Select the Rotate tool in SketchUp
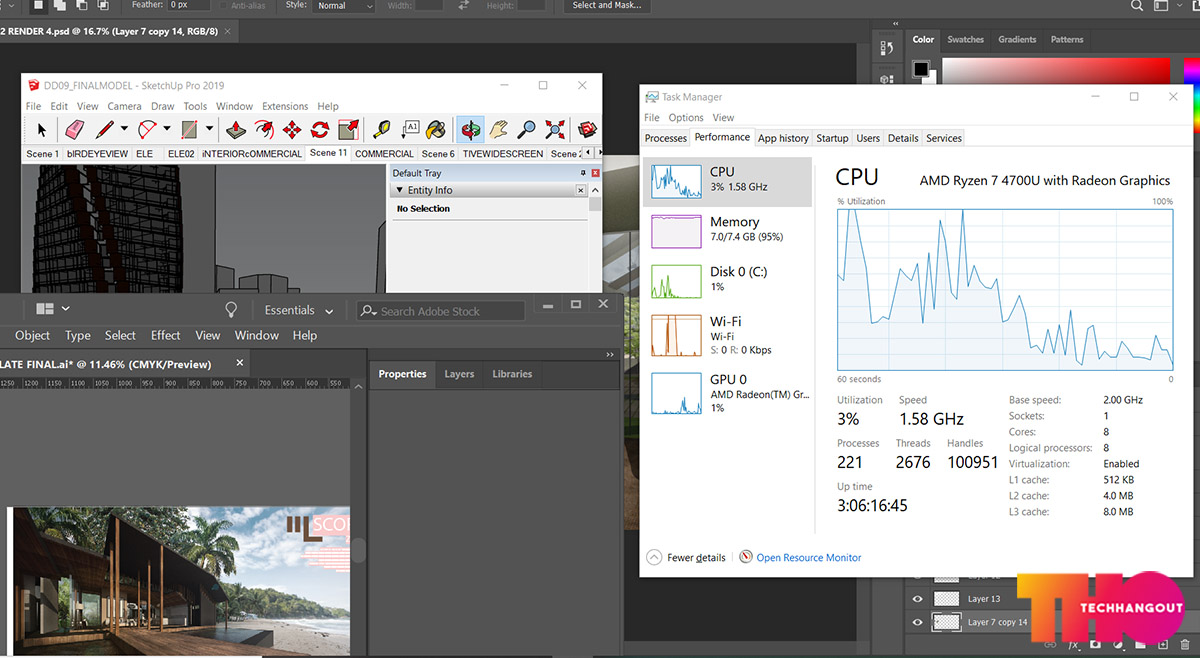This screenshot has width=1200, height=658. pos(320,129)
